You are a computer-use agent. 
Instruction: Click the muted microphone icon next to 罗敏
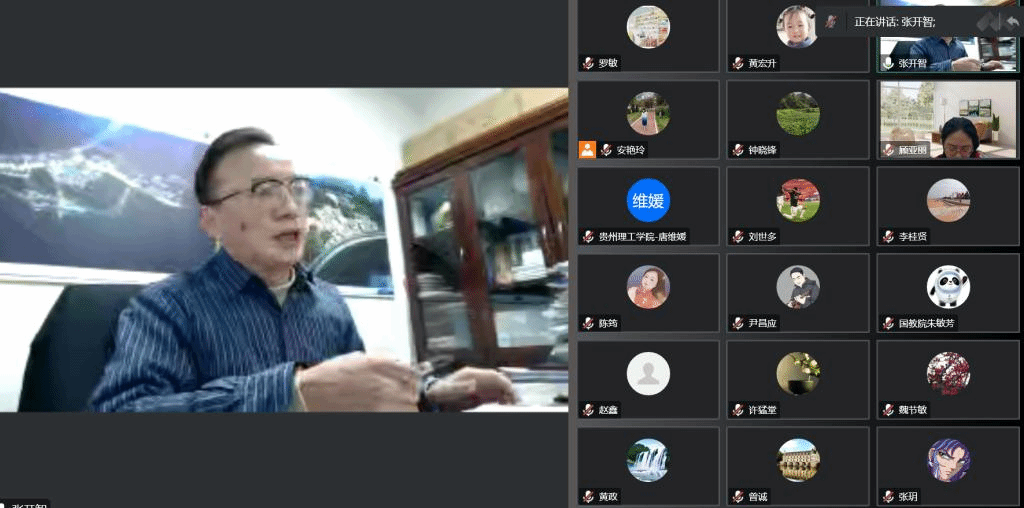(589, 63)
